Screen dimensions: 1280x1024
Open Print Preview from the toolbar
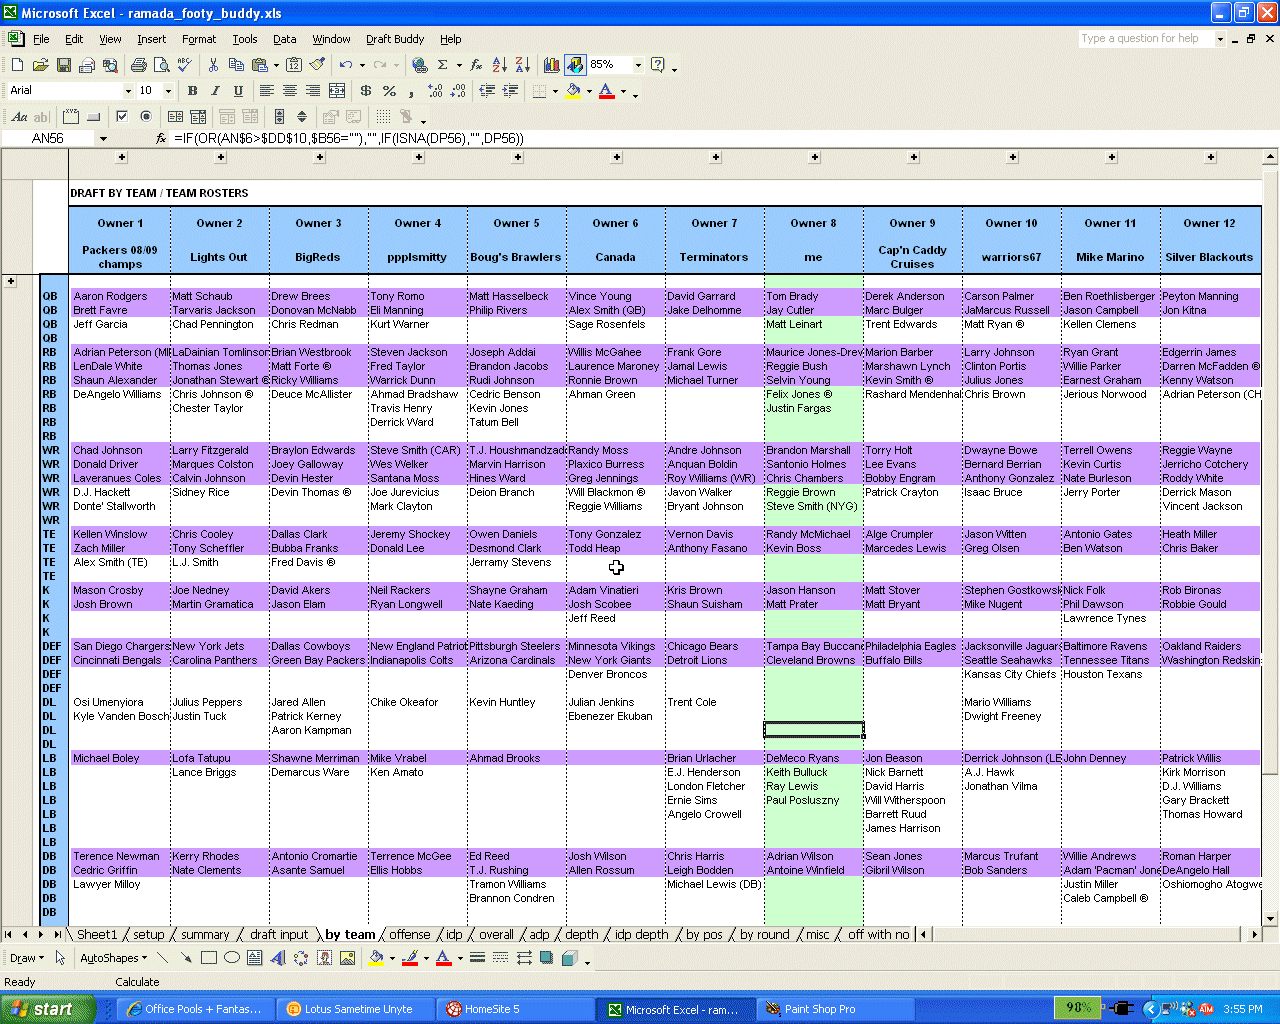pos(161,65)
